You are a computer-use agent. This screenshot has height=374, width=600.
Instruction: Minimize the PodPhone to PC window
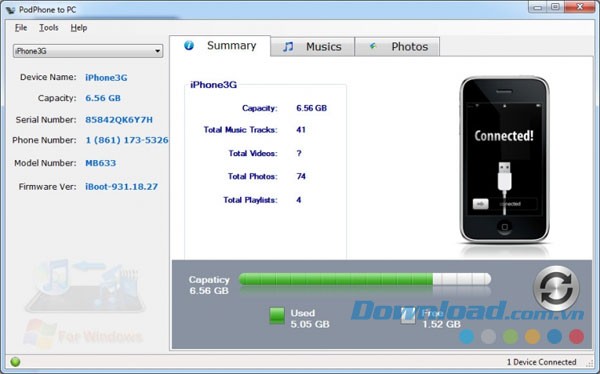click(538, 7)
